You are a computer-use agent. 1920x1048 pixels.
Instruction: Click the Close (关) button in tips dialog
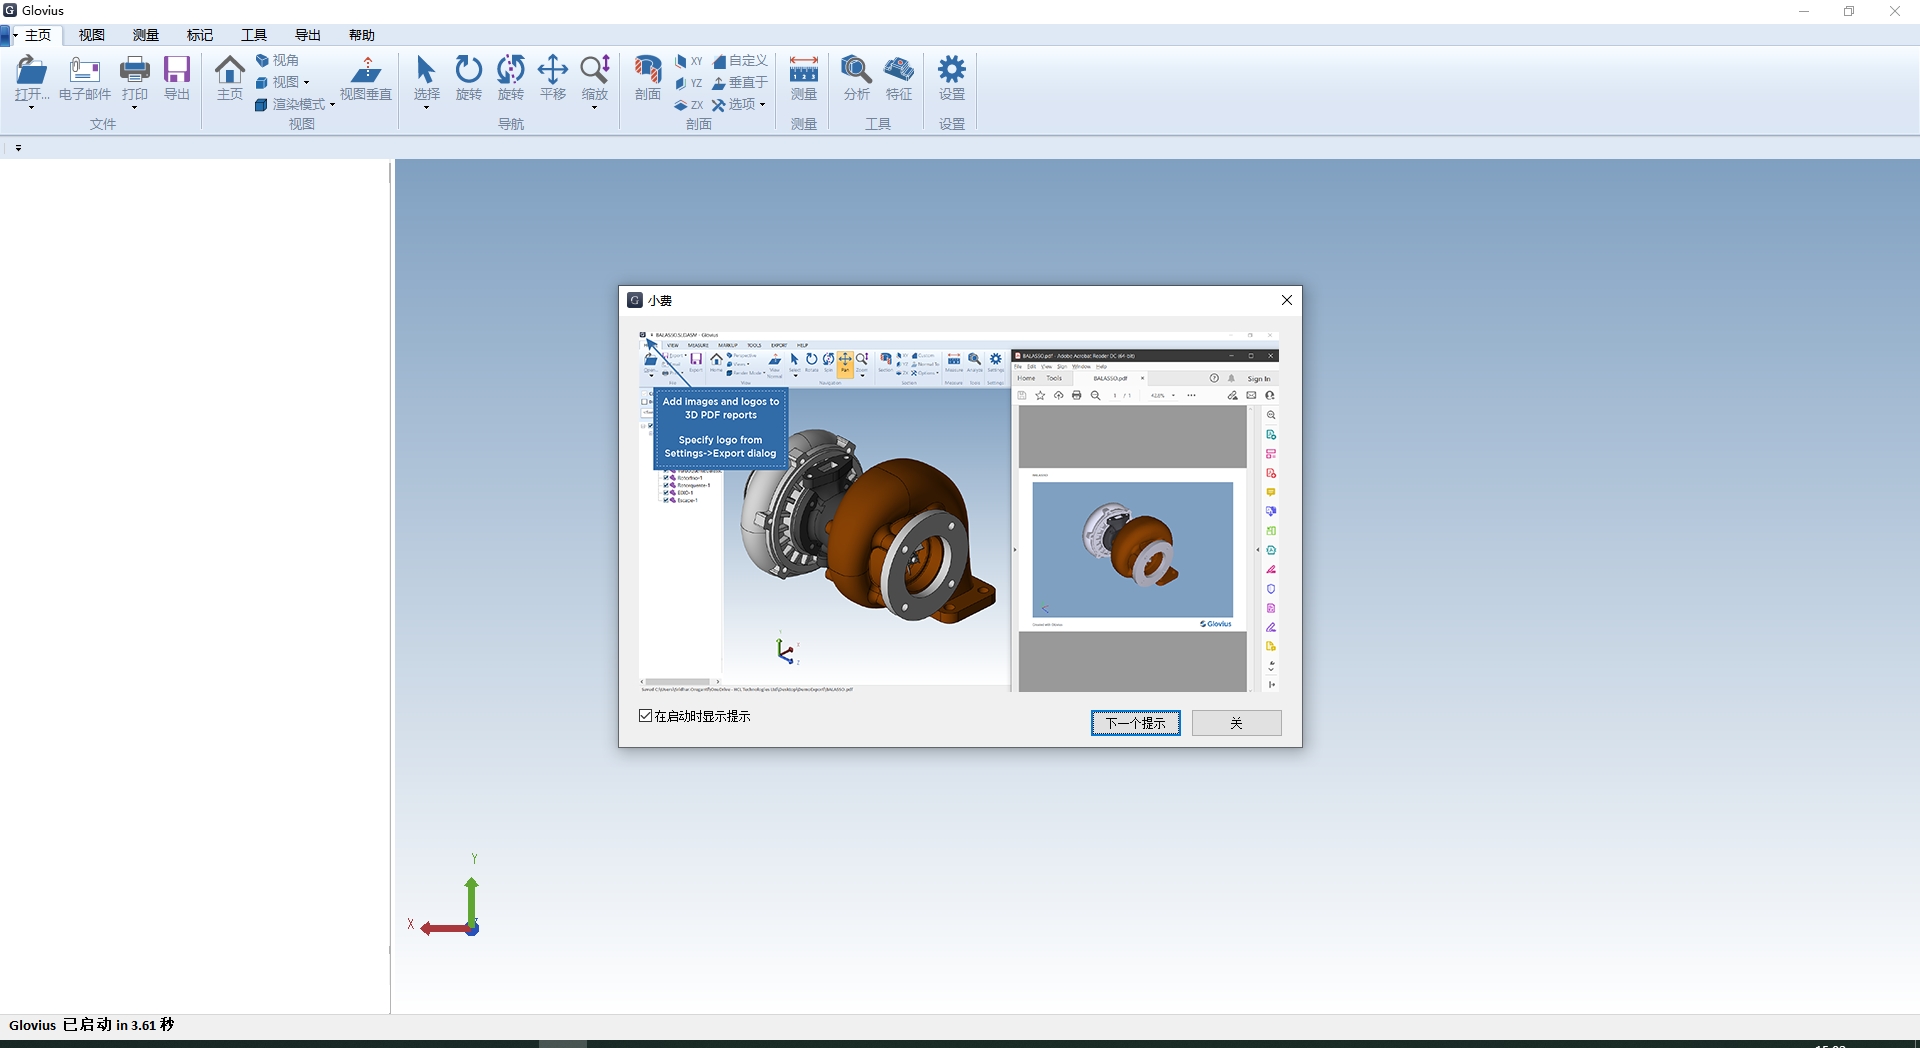(x=1236, y=723)
